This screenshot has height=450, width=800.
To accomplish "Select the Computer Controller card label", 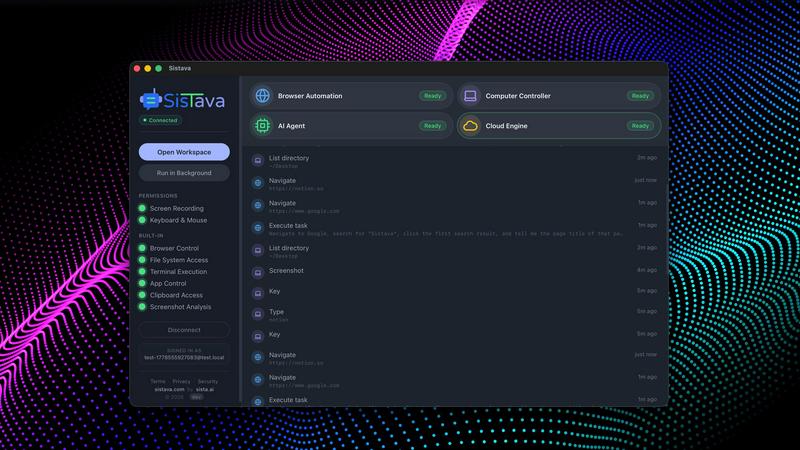I will [x=518, y=96].
